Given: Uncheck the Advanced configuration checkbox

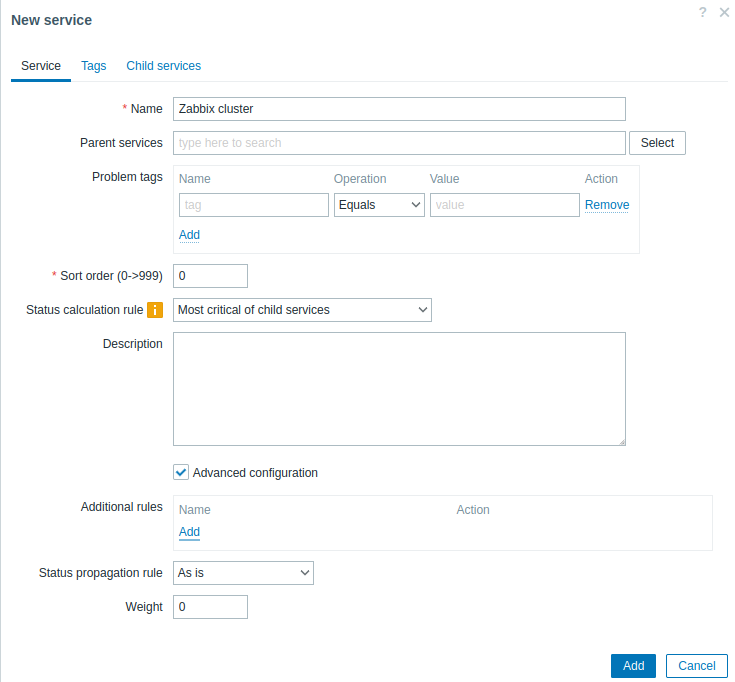Looking at the screenshot, I should 181,472.
